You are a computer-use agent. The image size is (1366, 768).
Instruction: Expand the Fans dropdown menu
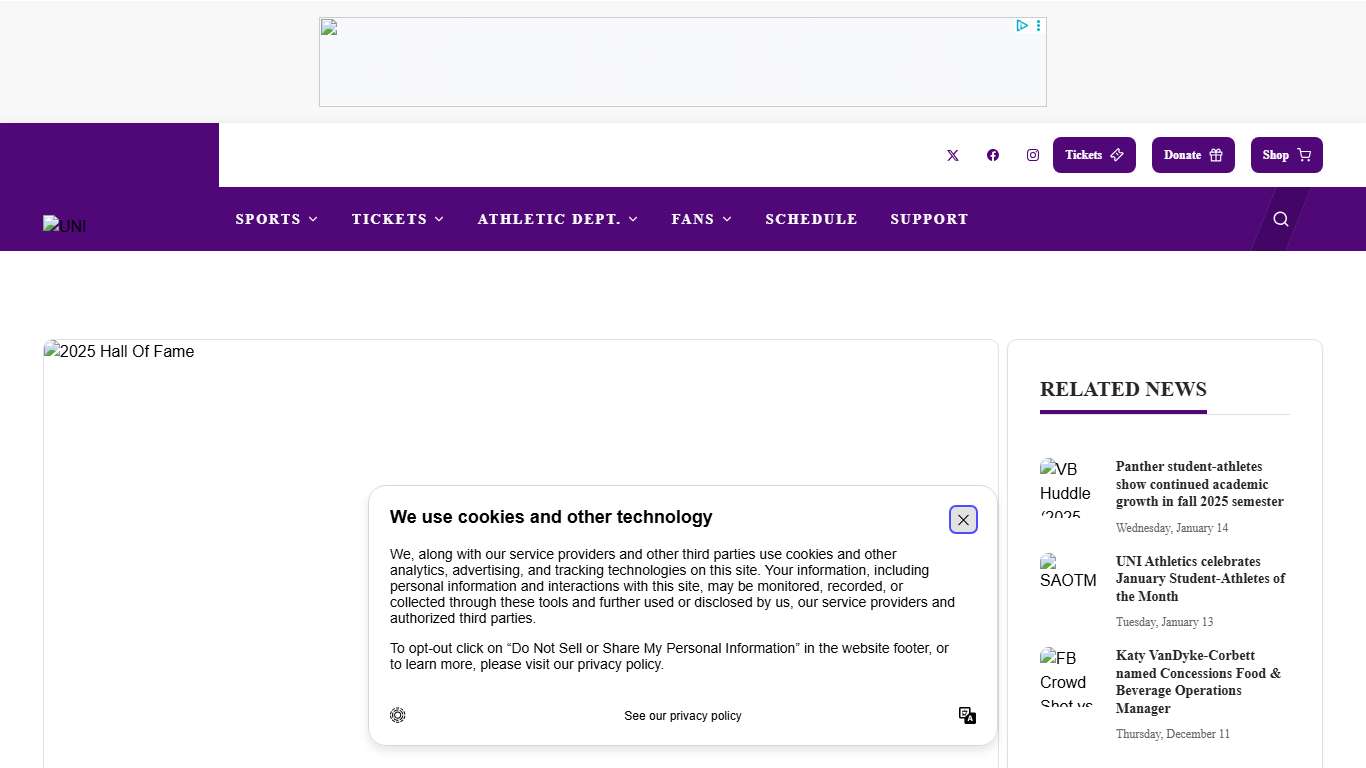point(702,219)
